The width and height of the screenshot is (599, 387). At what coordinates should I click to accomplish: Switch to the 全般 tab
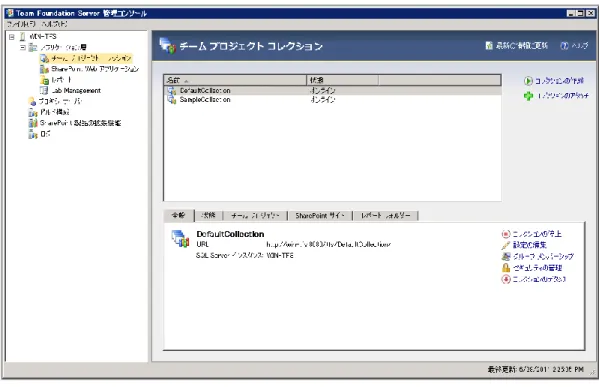pyautogui.click(x=179, y=215)
